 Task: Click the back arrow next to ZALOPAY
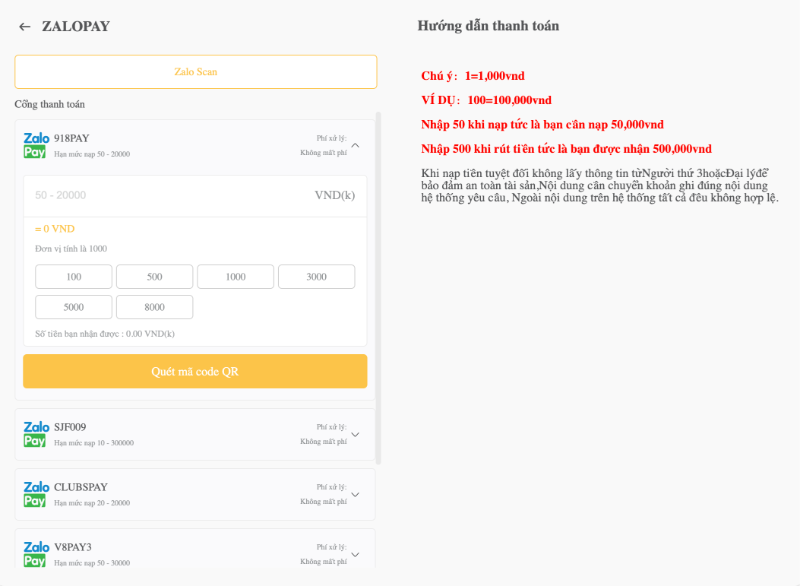(x=25, y=27)
